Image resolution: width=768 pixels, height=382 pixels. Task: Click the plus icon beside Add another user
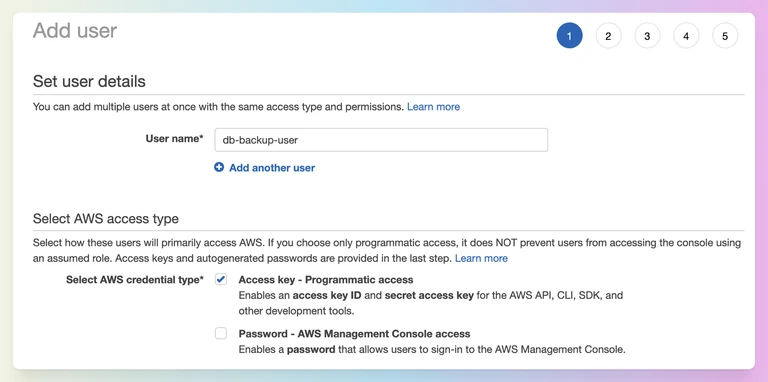pos(219,167)
